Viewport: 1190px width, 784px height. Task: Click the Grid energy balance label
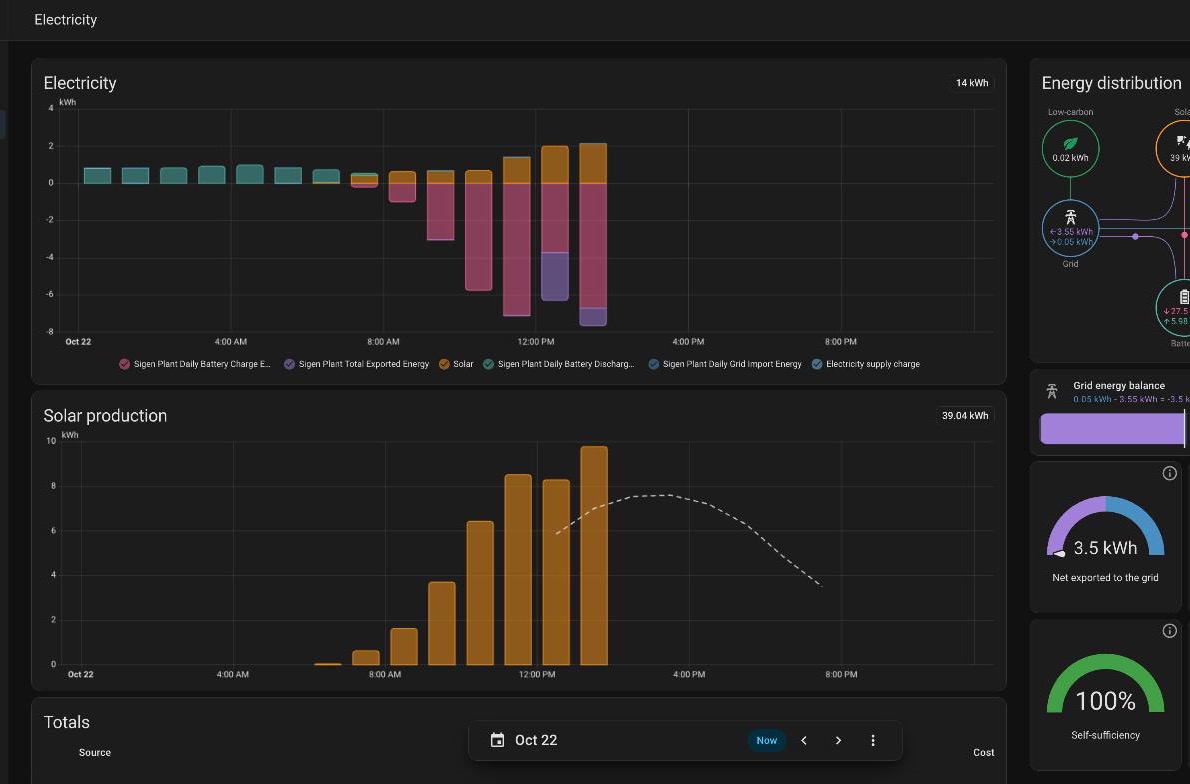(x=1119, y=386)
